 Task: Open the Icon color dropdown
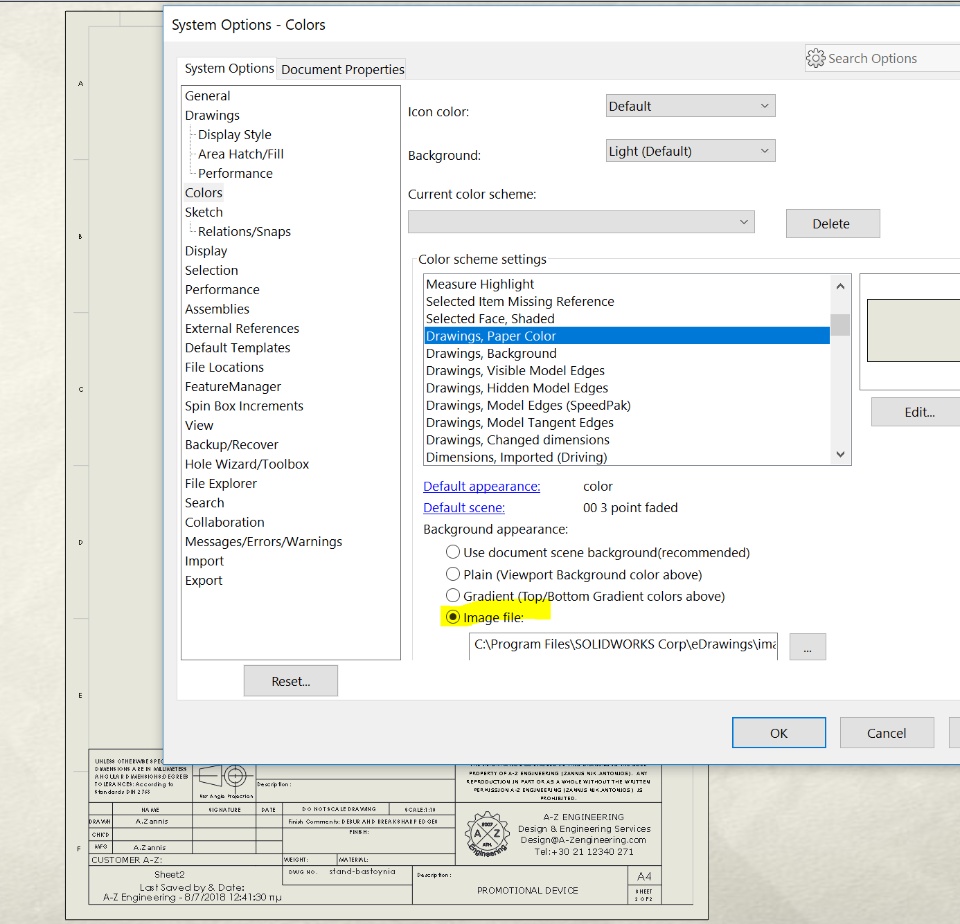[x=690, y=106]
